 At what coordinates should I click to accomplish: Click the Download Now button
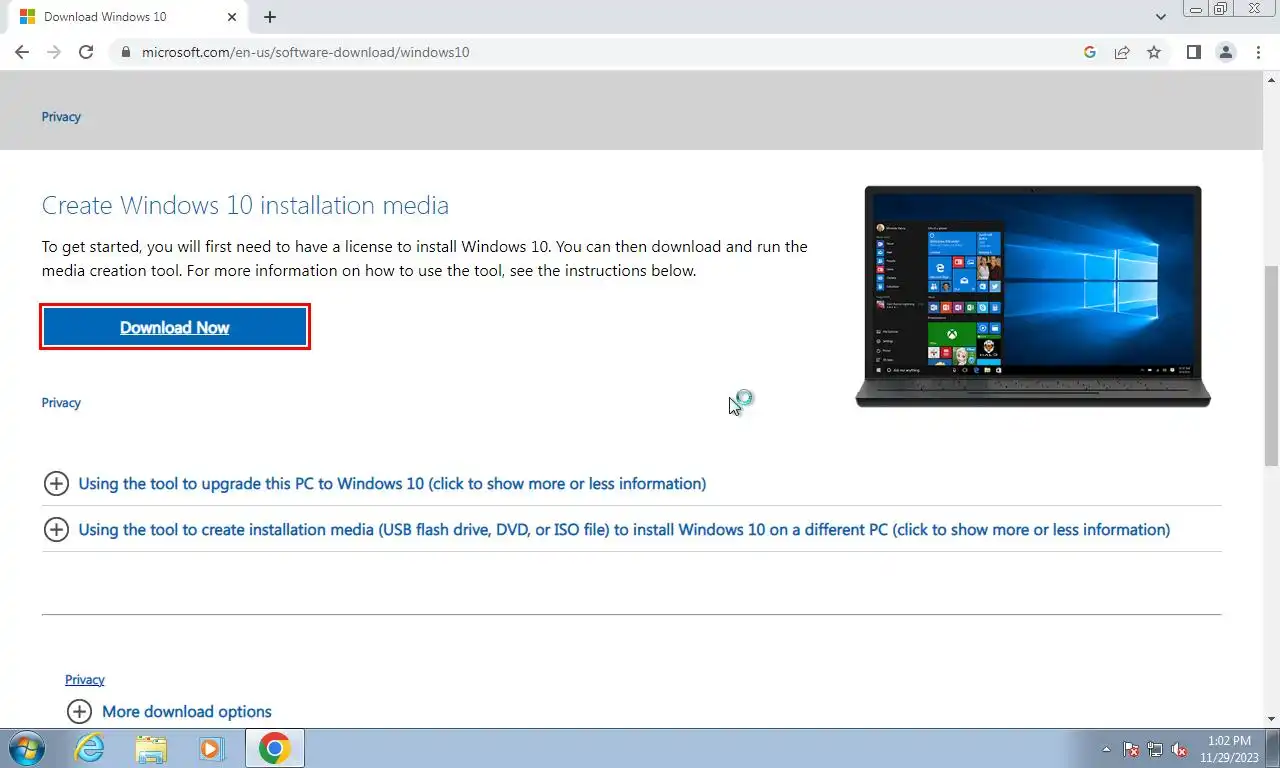click(175, 327)
